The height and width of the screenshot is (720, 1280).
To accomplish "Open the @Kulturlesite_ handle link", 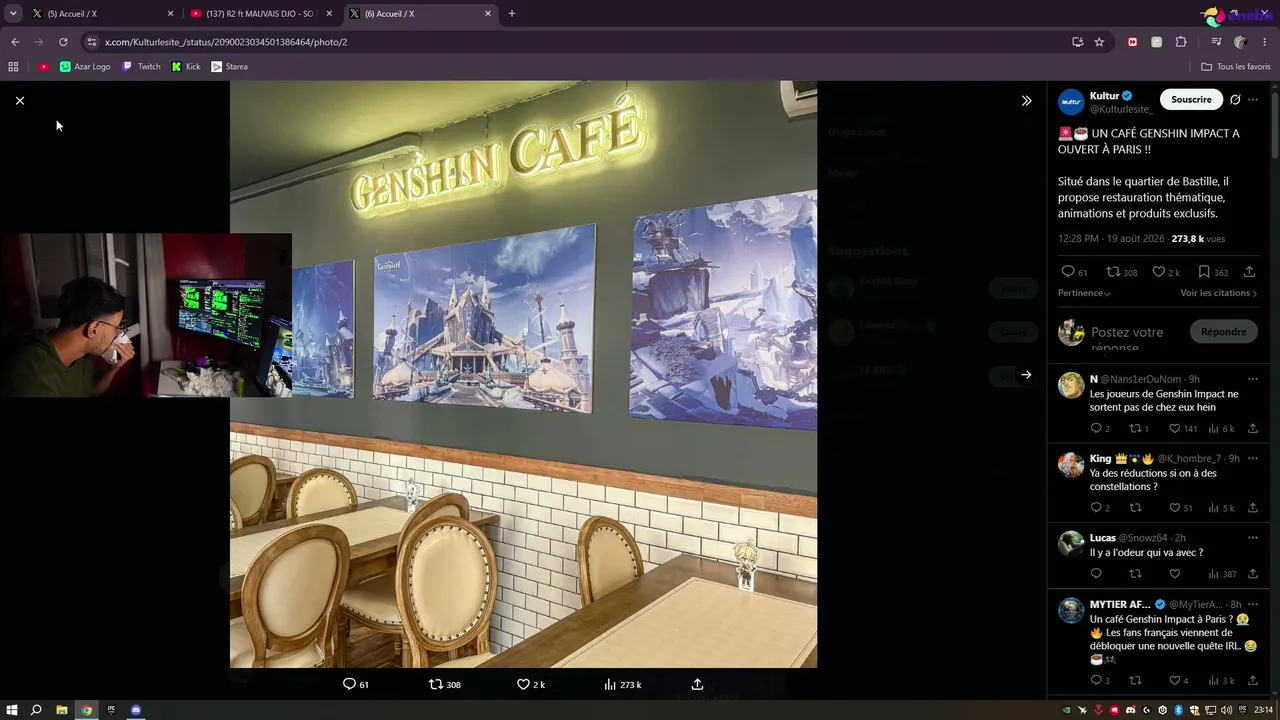I will [x=1121, y=109].
